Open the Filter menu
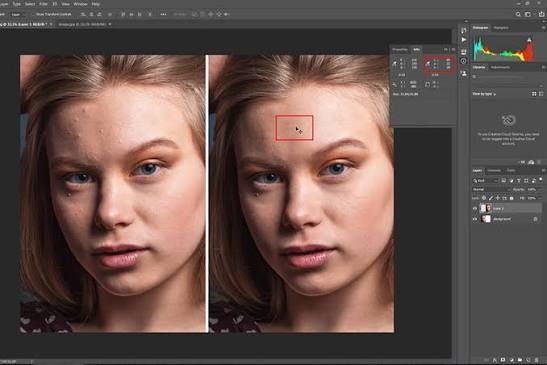 coord(43,4)
